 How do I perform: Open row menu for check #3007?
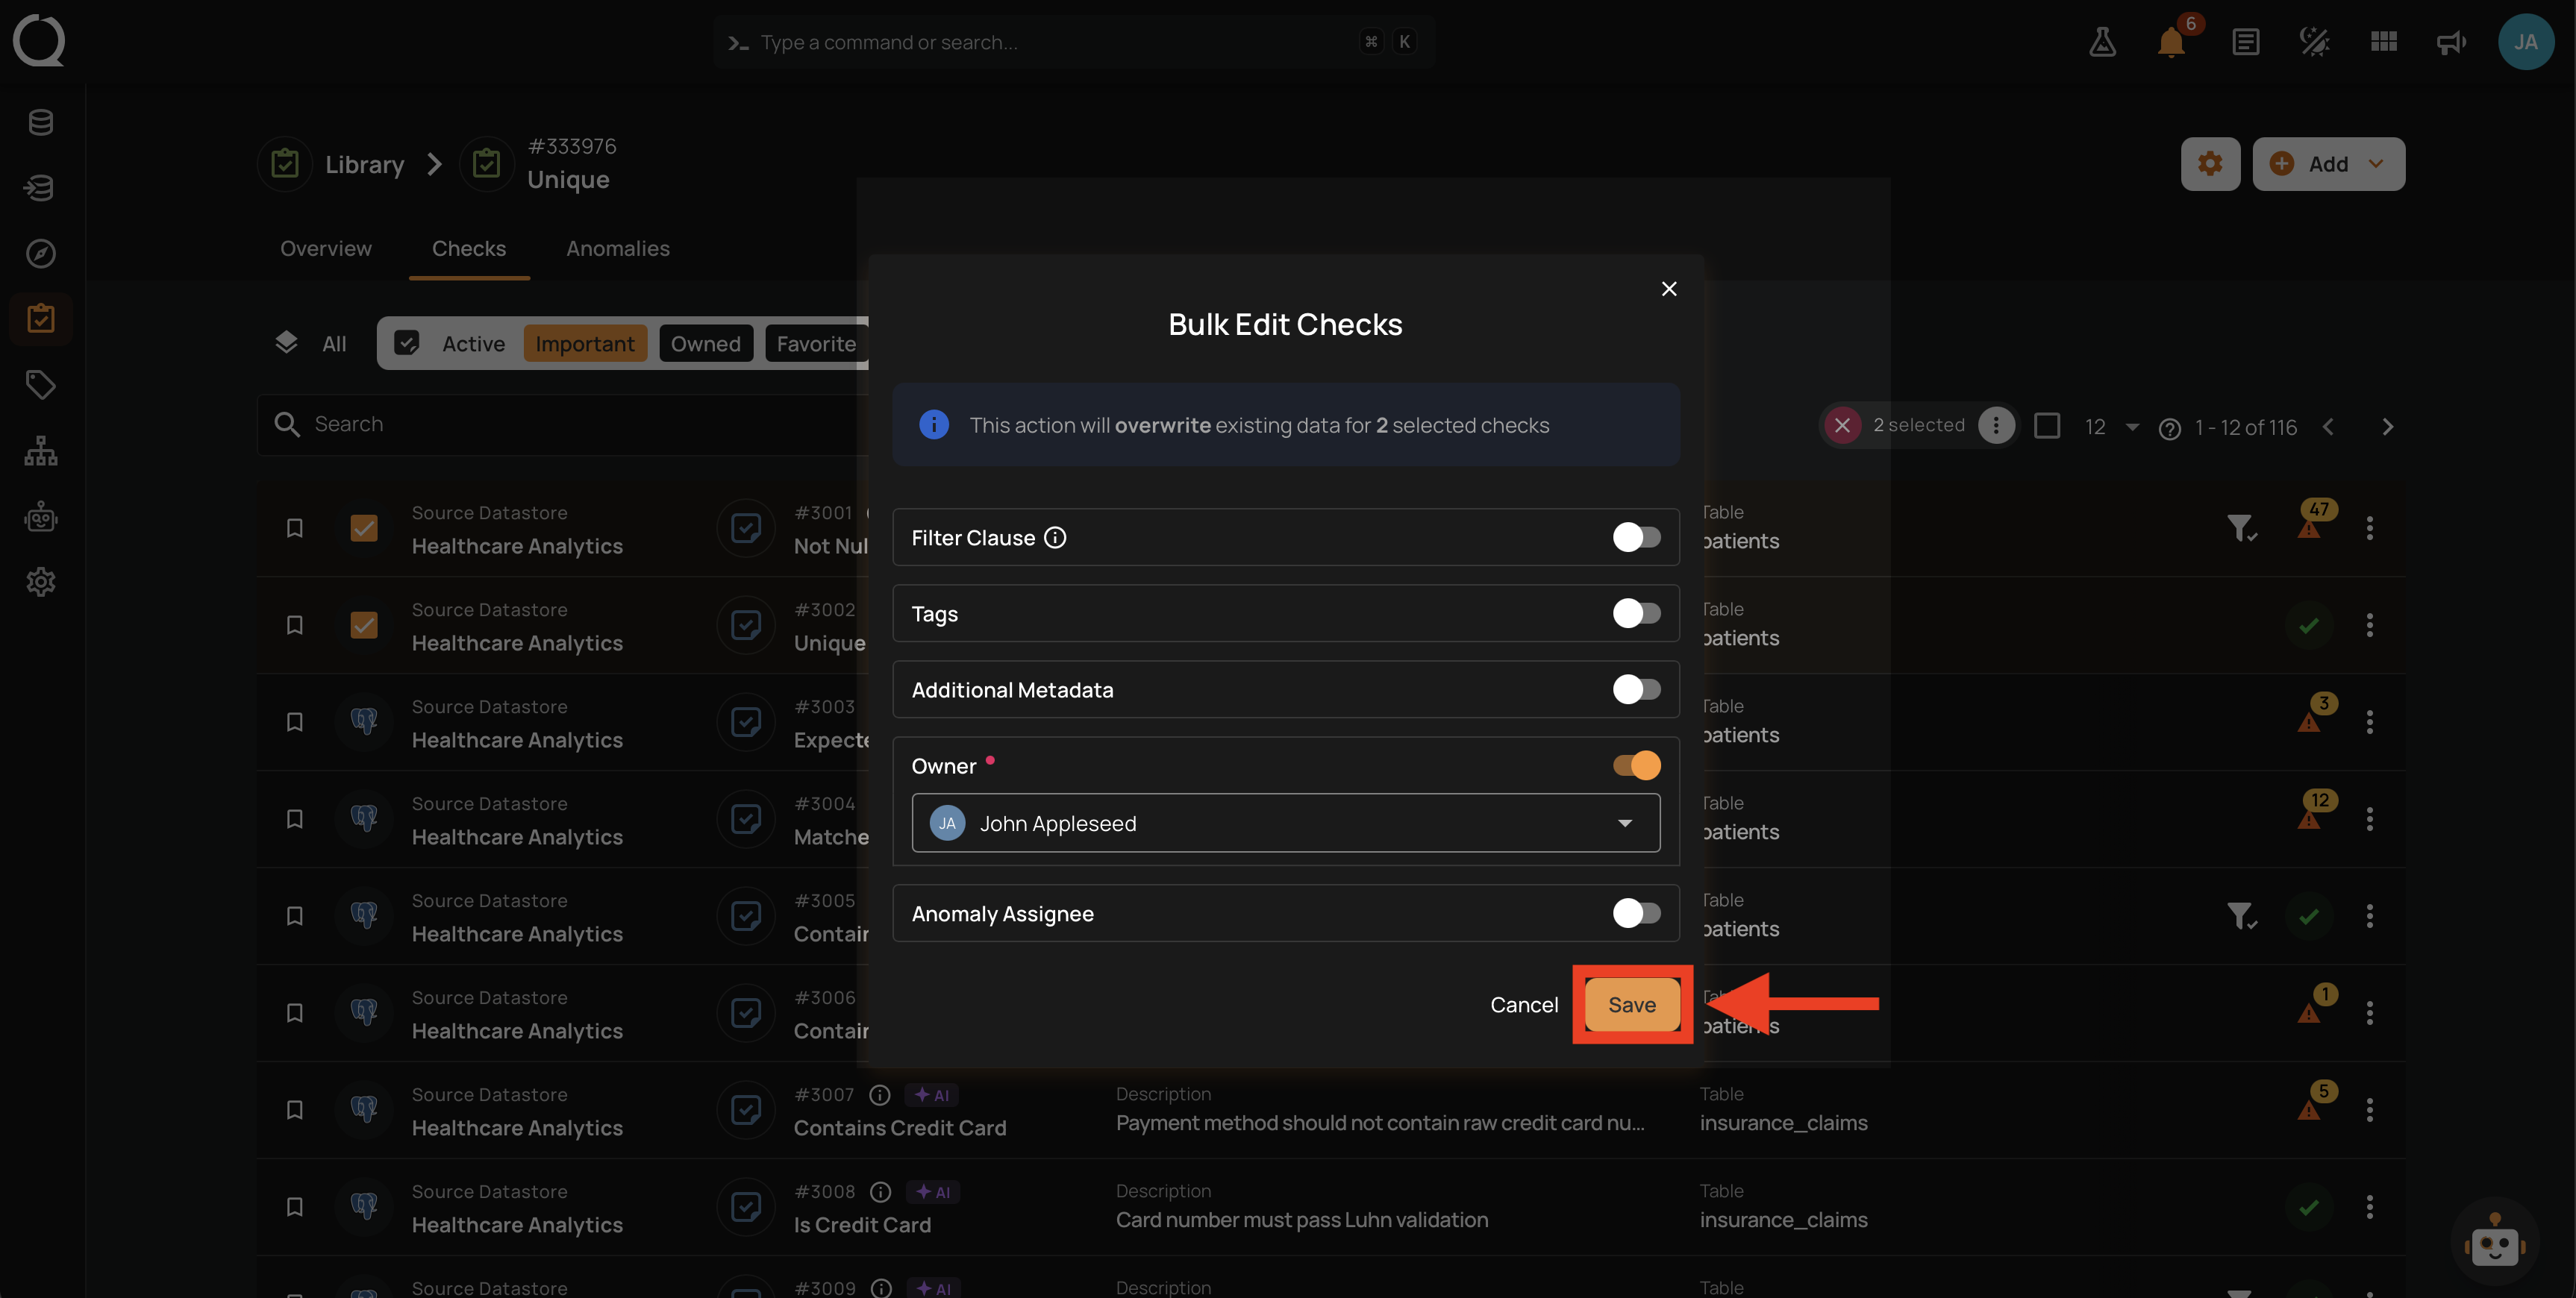[2369, 1110]
